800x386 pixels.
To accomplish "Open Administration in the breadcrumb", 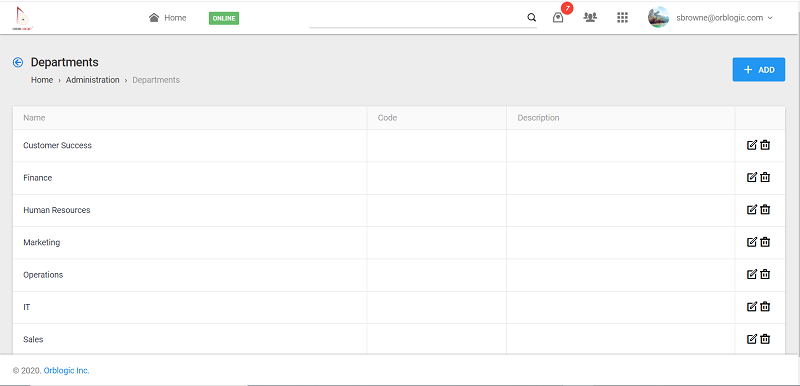I will (92, 80).
